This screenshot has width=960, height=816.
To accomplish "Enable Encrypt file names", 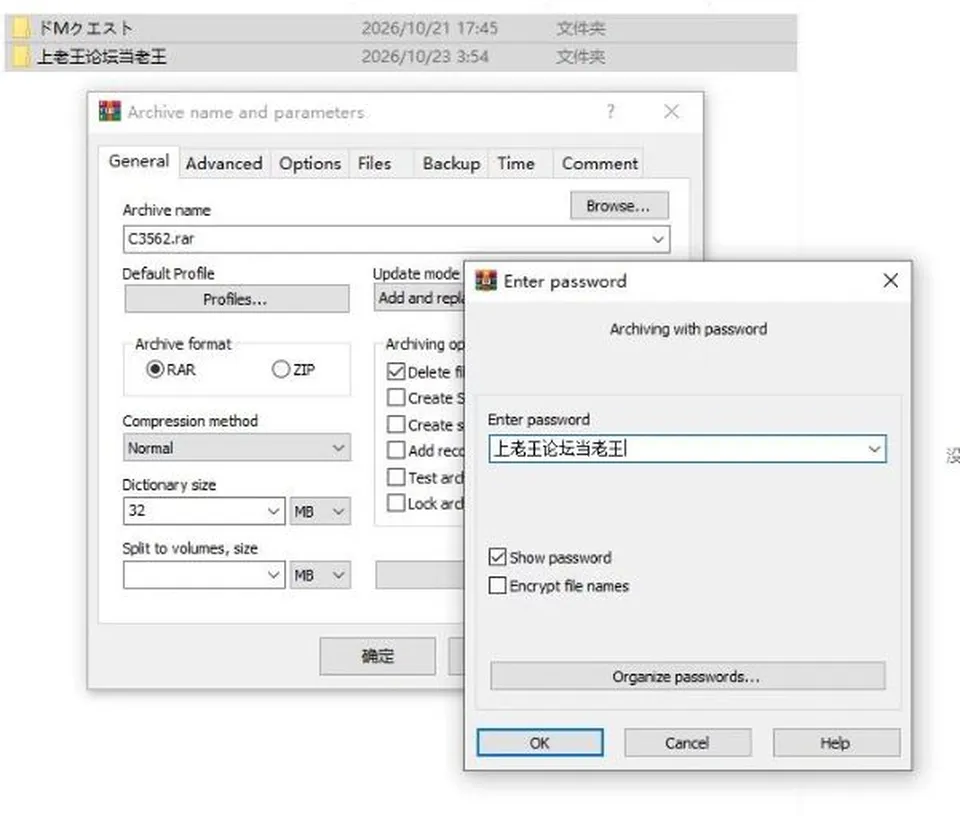I will pos(498,586).
